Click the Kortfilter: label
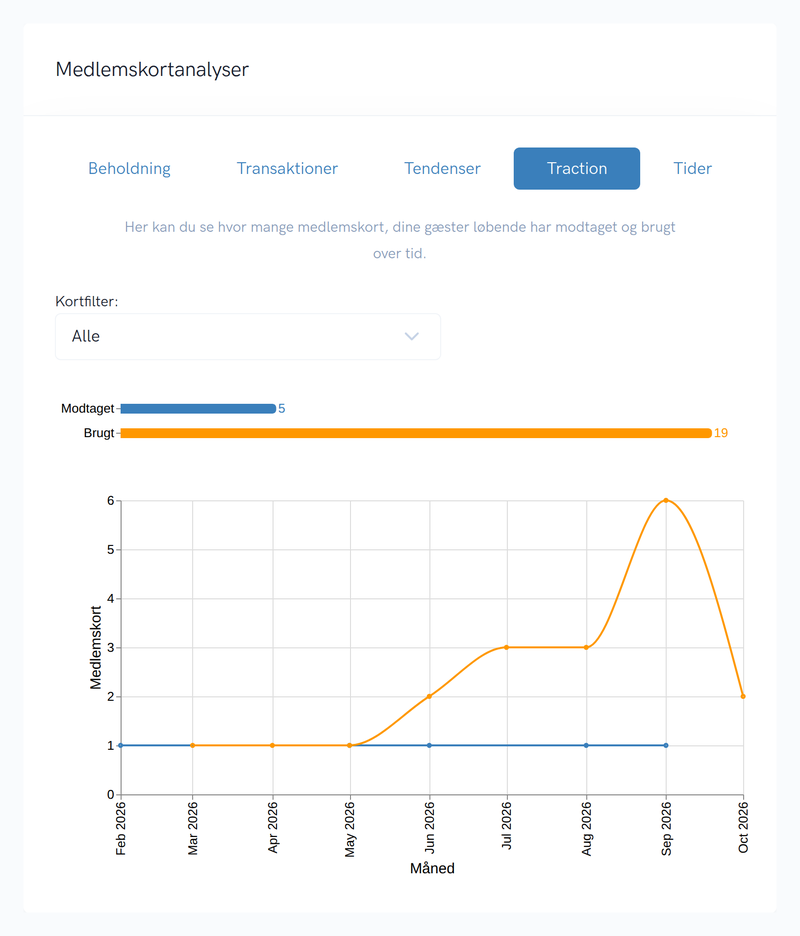This screenshot has height=936, width=800. (x=87, y=301)
